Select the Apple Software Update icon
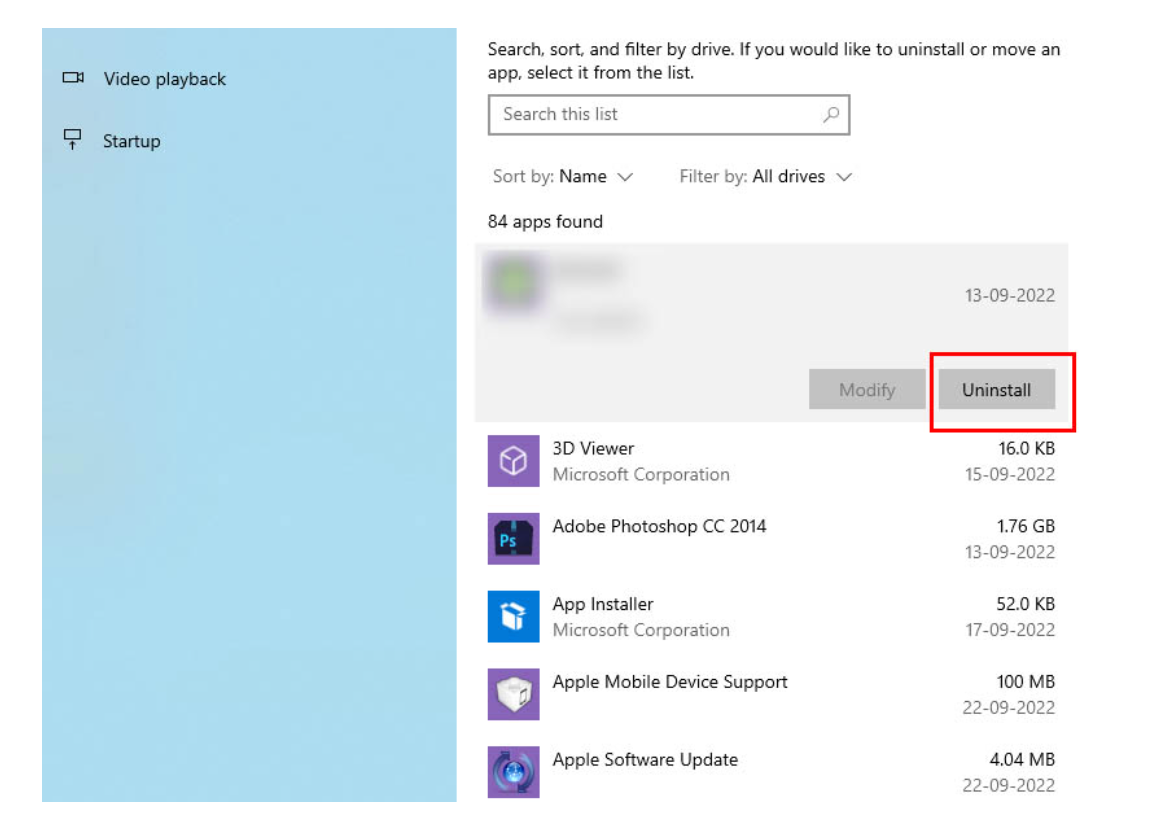Viewport: 1166px width, 840px height. pos(513,772)
